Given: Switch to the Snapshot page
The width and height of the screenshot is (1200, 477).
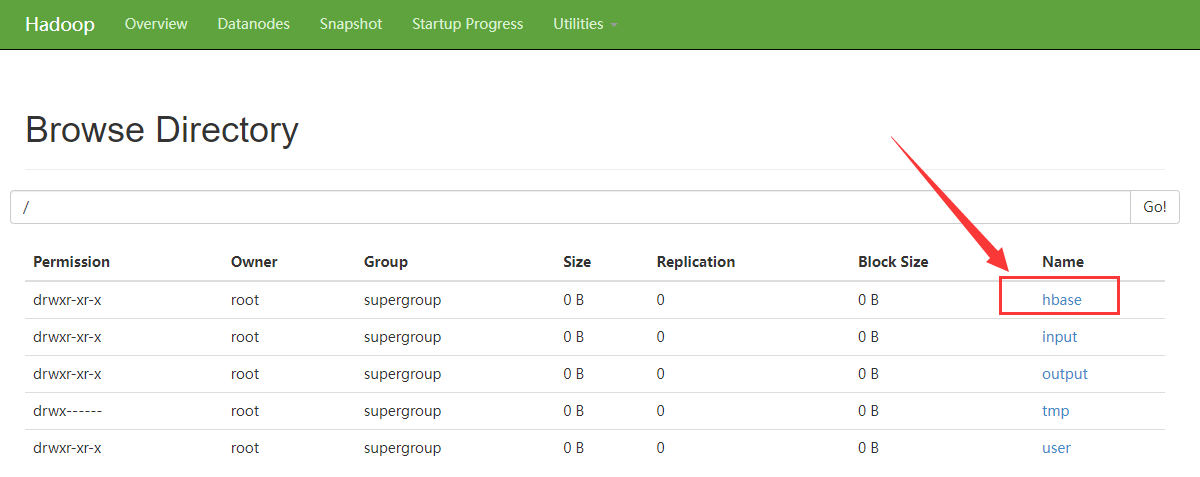Looking at the screenshot, I should [x=351, y=24].
